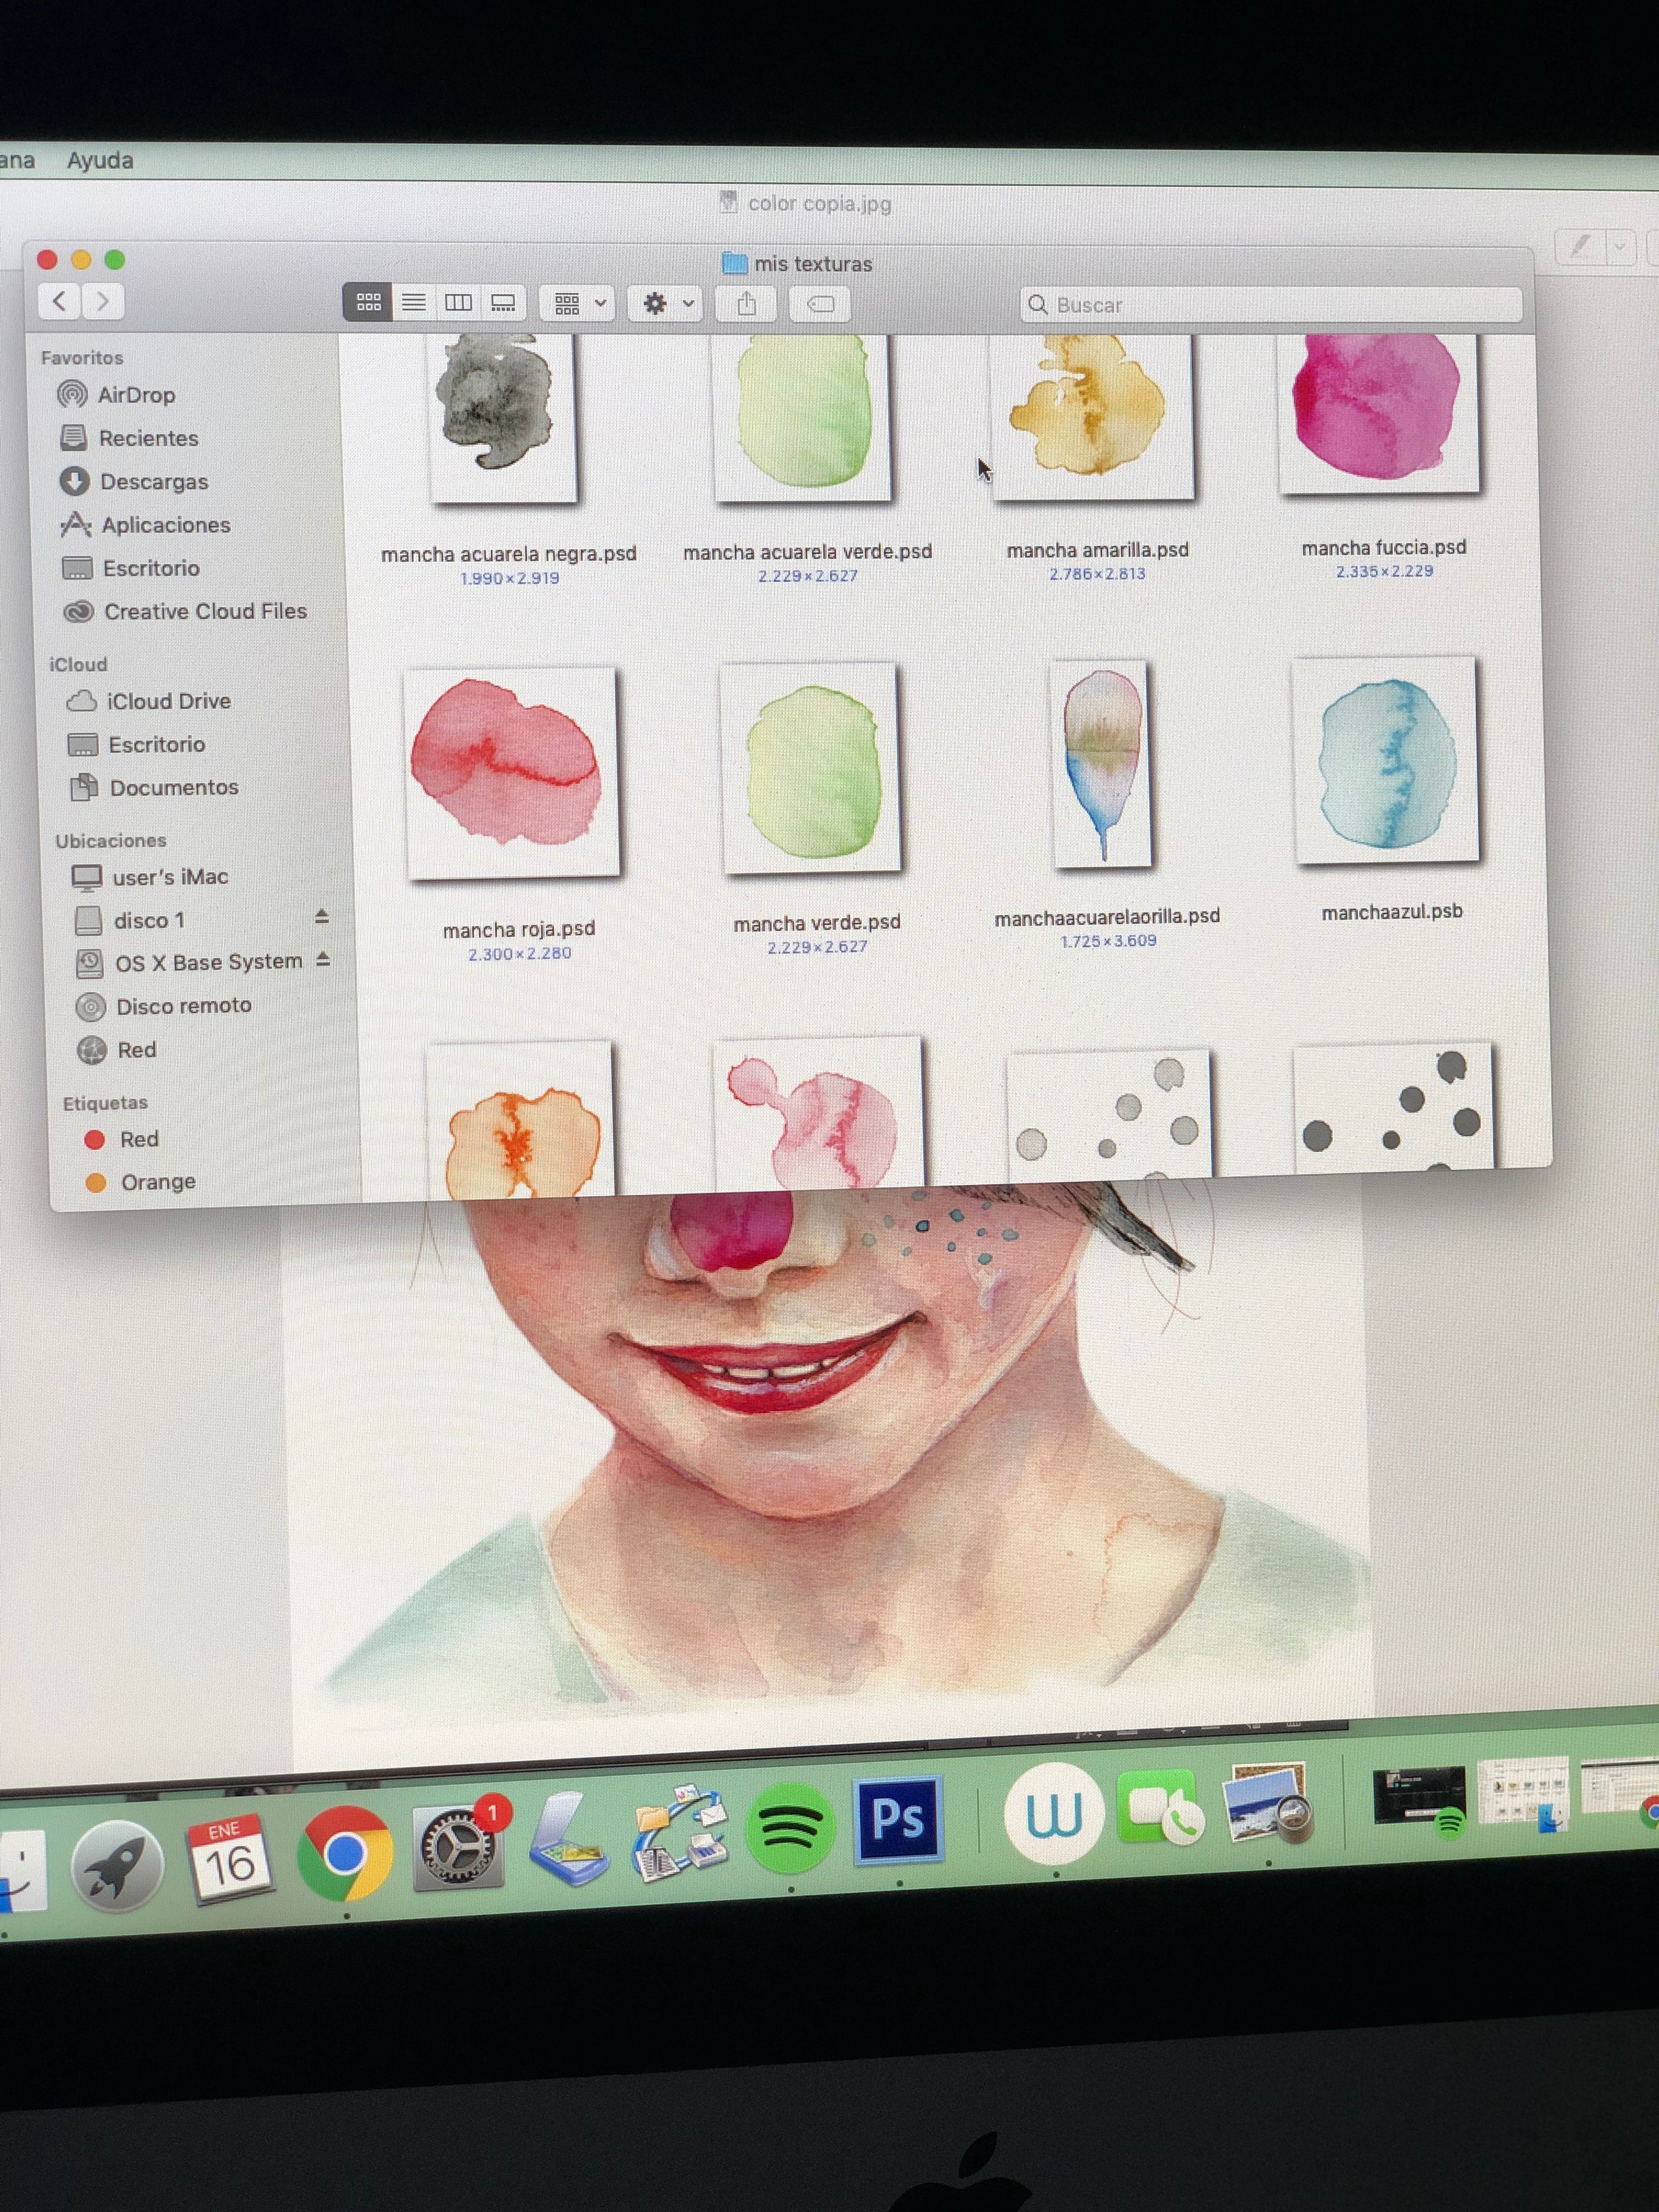Go forward with the Finder forward arrow
This screenshot has height=2212, width=1659.
point(102,301)
